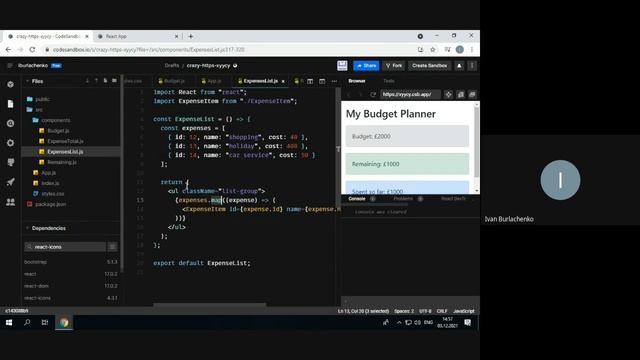Screen dimensions: 640x360
Task: Click the Fork button
Action: [x=393, y=65]
